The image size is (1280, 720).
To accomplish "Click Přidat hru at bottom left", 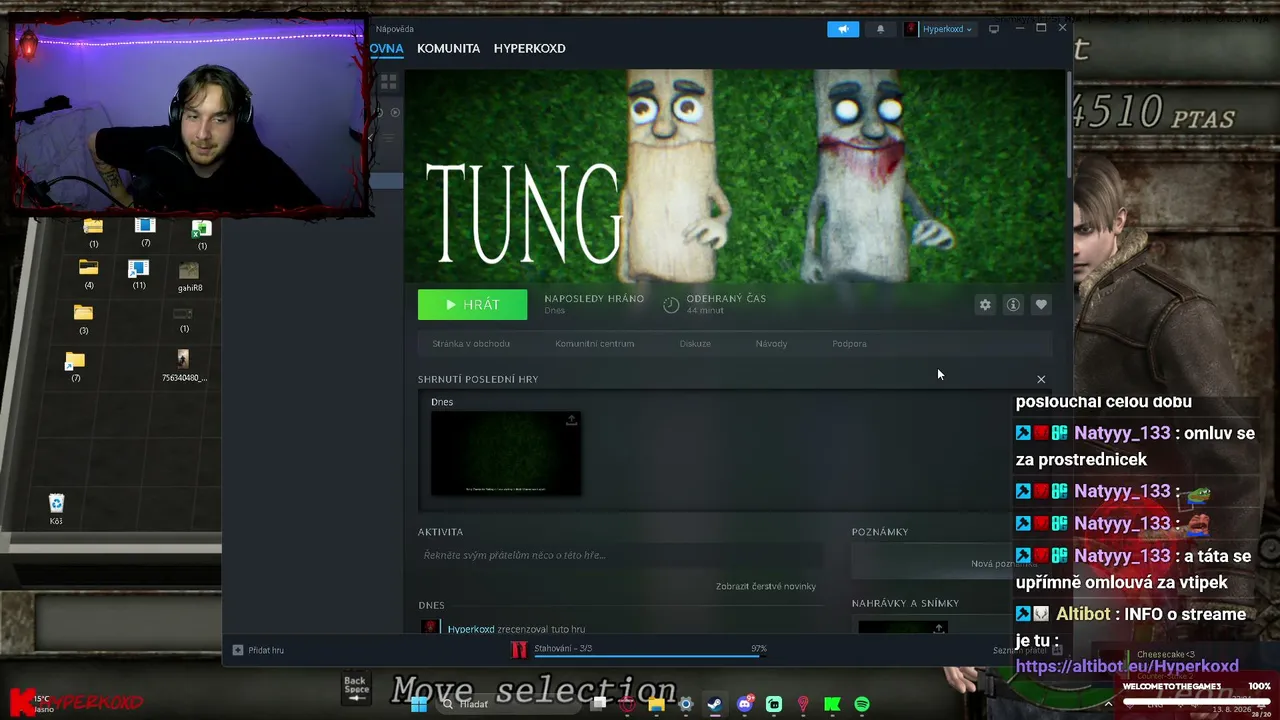I will (x=258, y=650).
